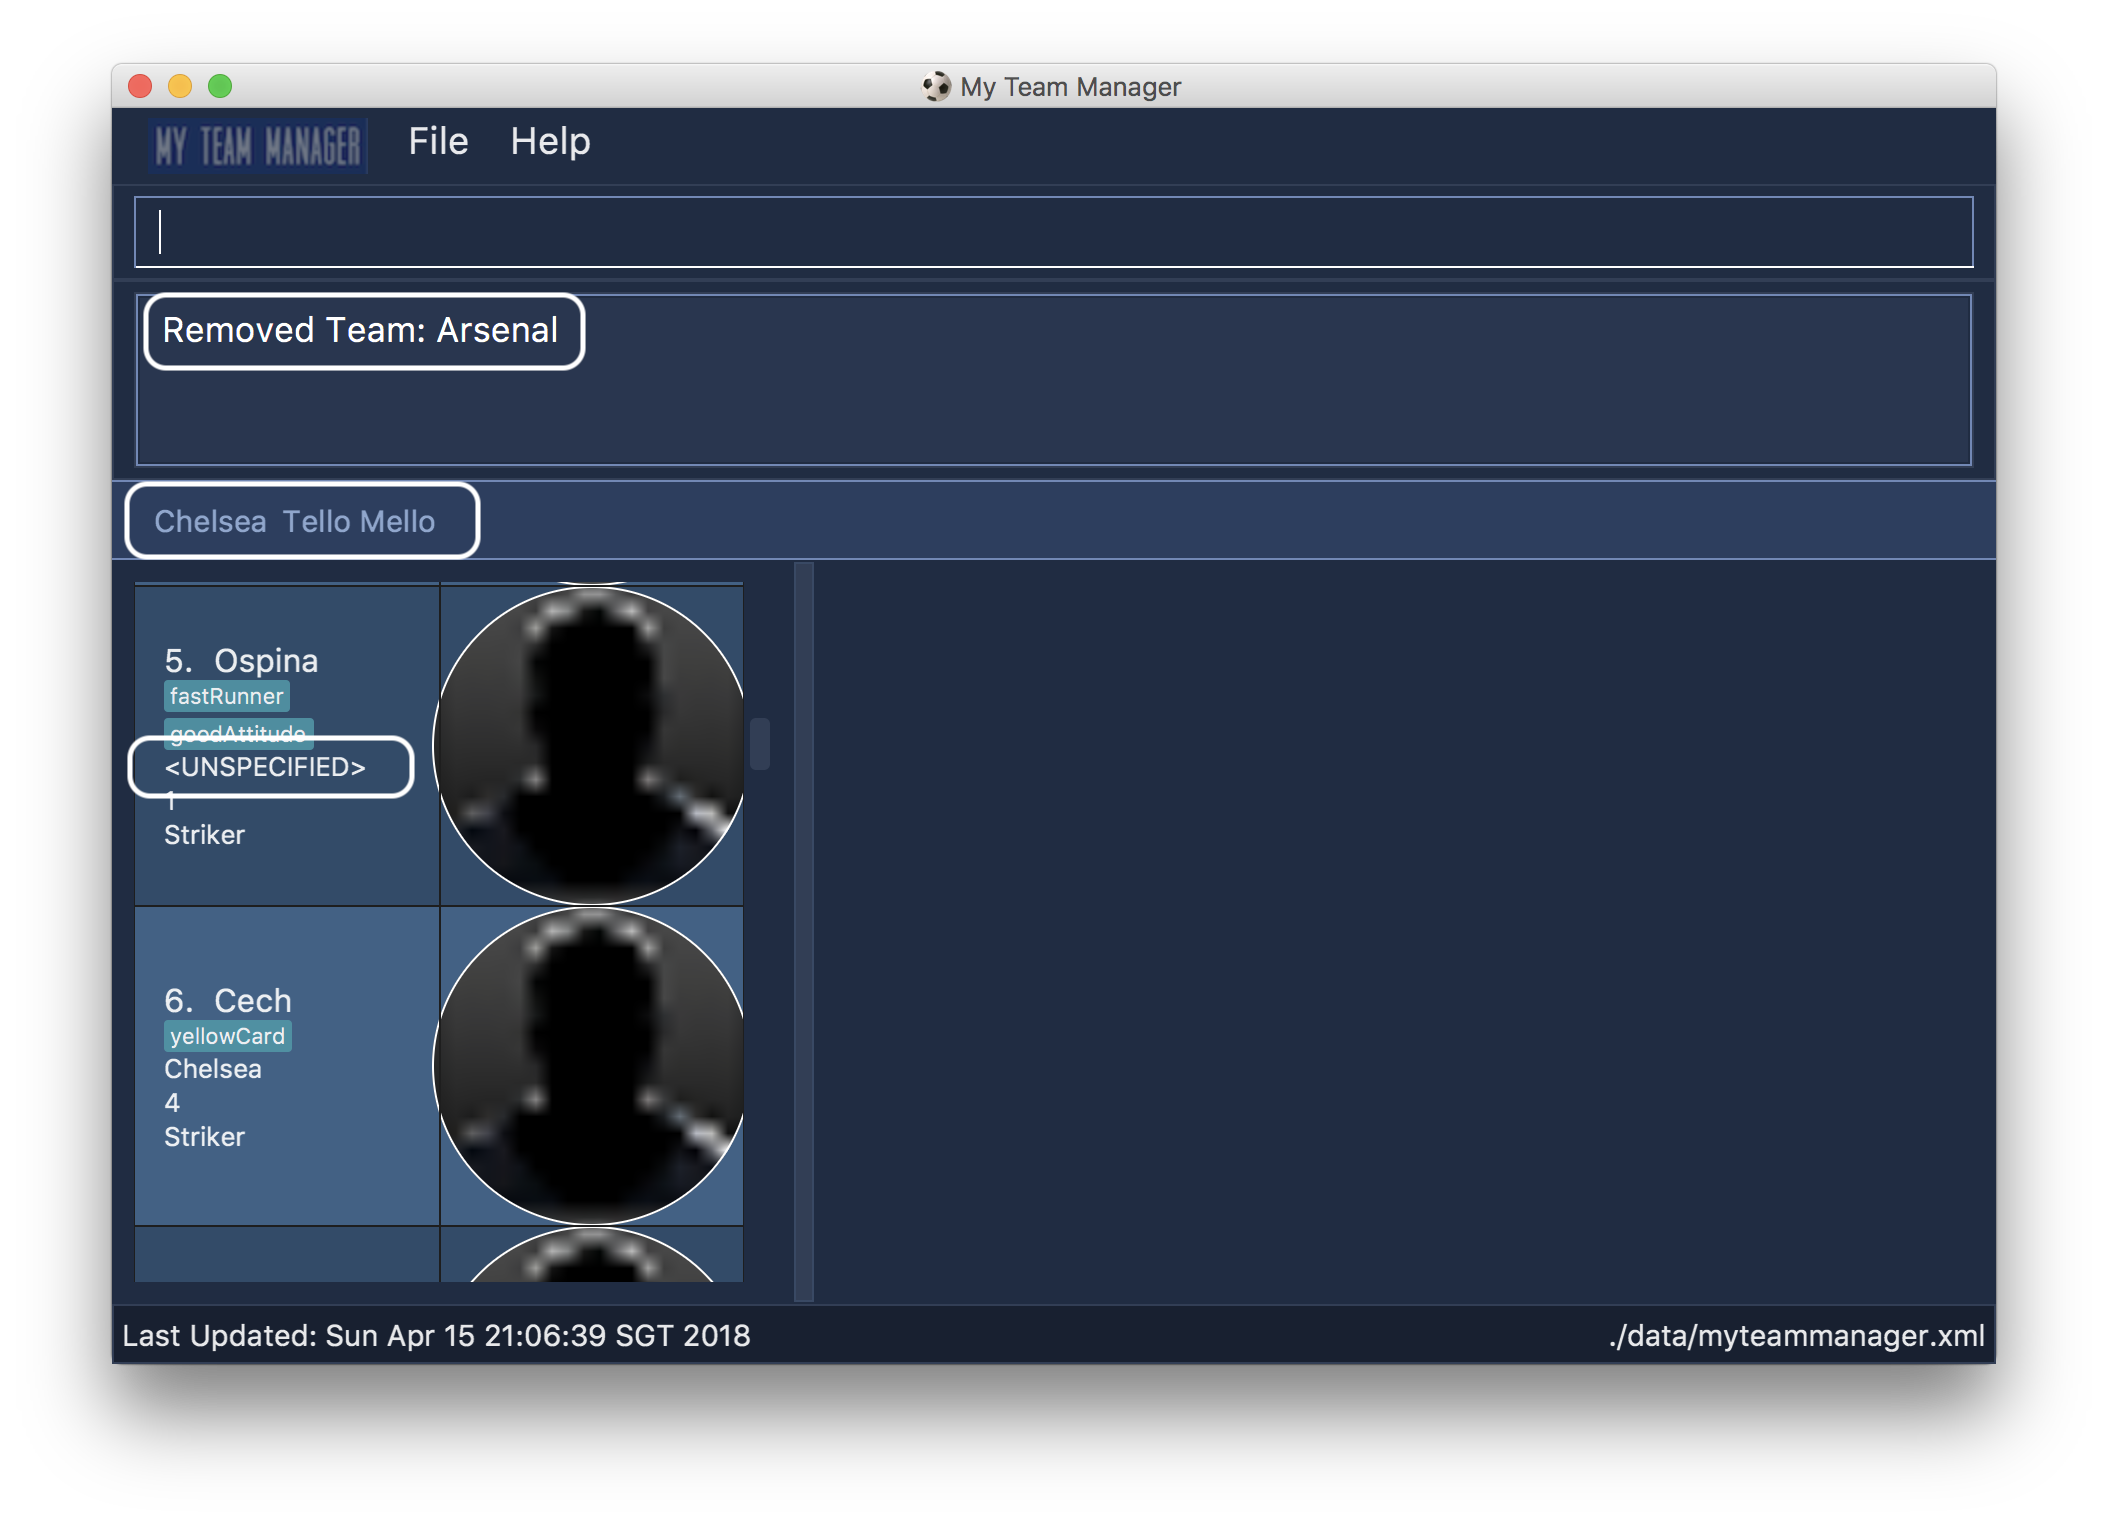Click the soccer ball title bar icon
This screenshot has width=2108, height=1524.
pyautogui.click(x=936, y=87)
